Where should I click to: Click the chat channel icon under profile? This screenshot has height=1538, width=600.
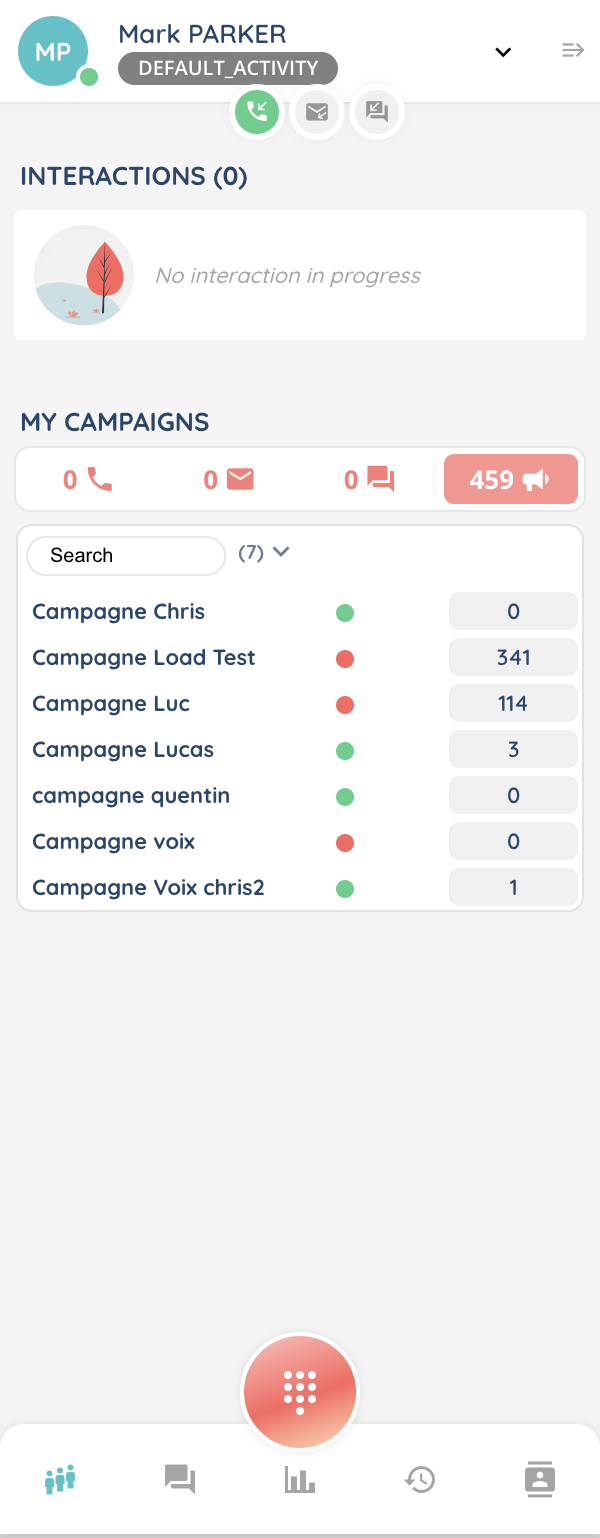pyautogui.click(x=377, y=112)
